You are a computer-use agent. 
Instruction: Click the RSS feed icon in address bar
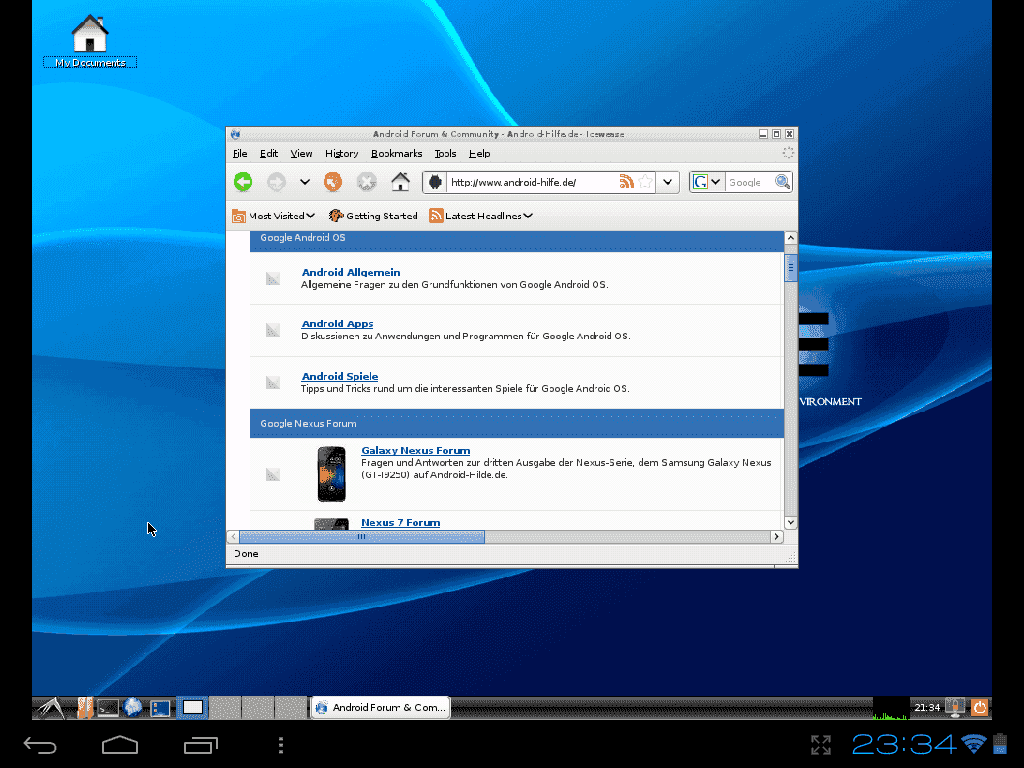click(x=626, y=182)
